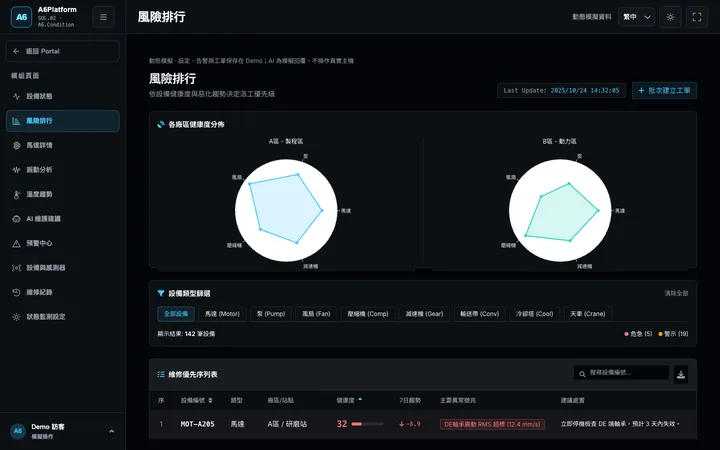Click the -8.9 downward trend value
This screenshot has width=720, height=450.
point(410,424)
